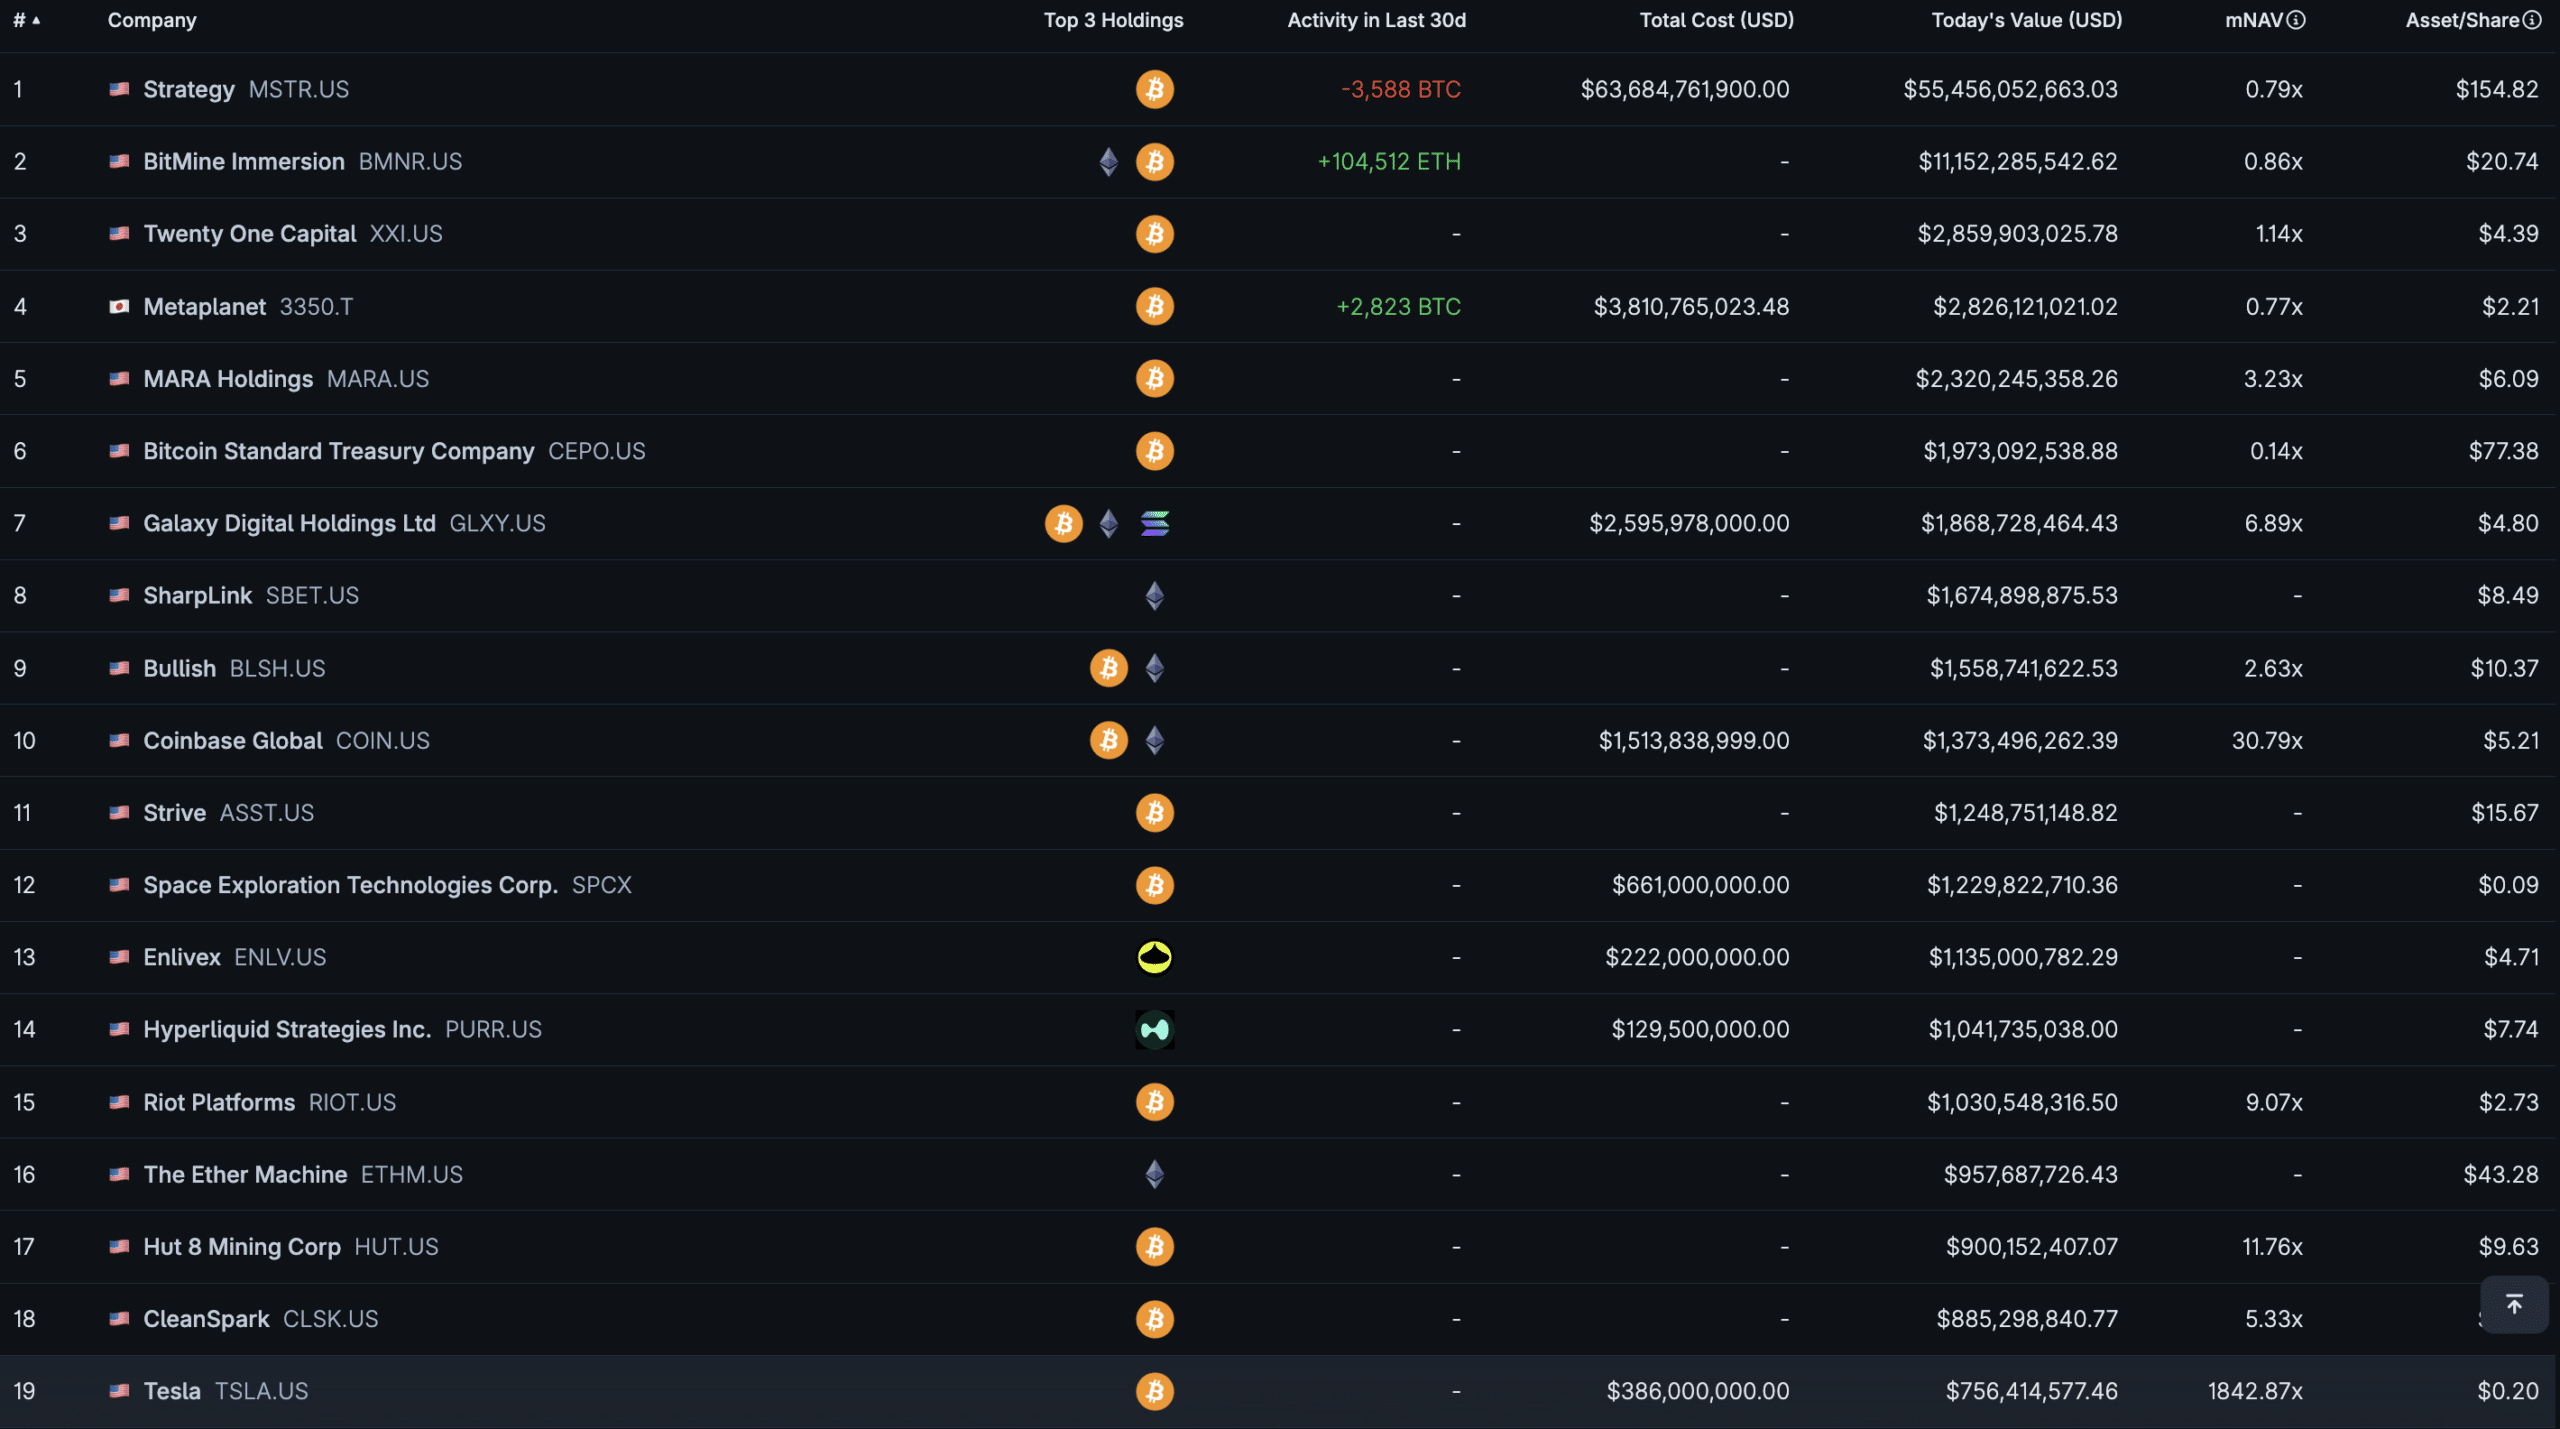
Task: Open the Coinbase Global company link
Action: coord(286,740)
